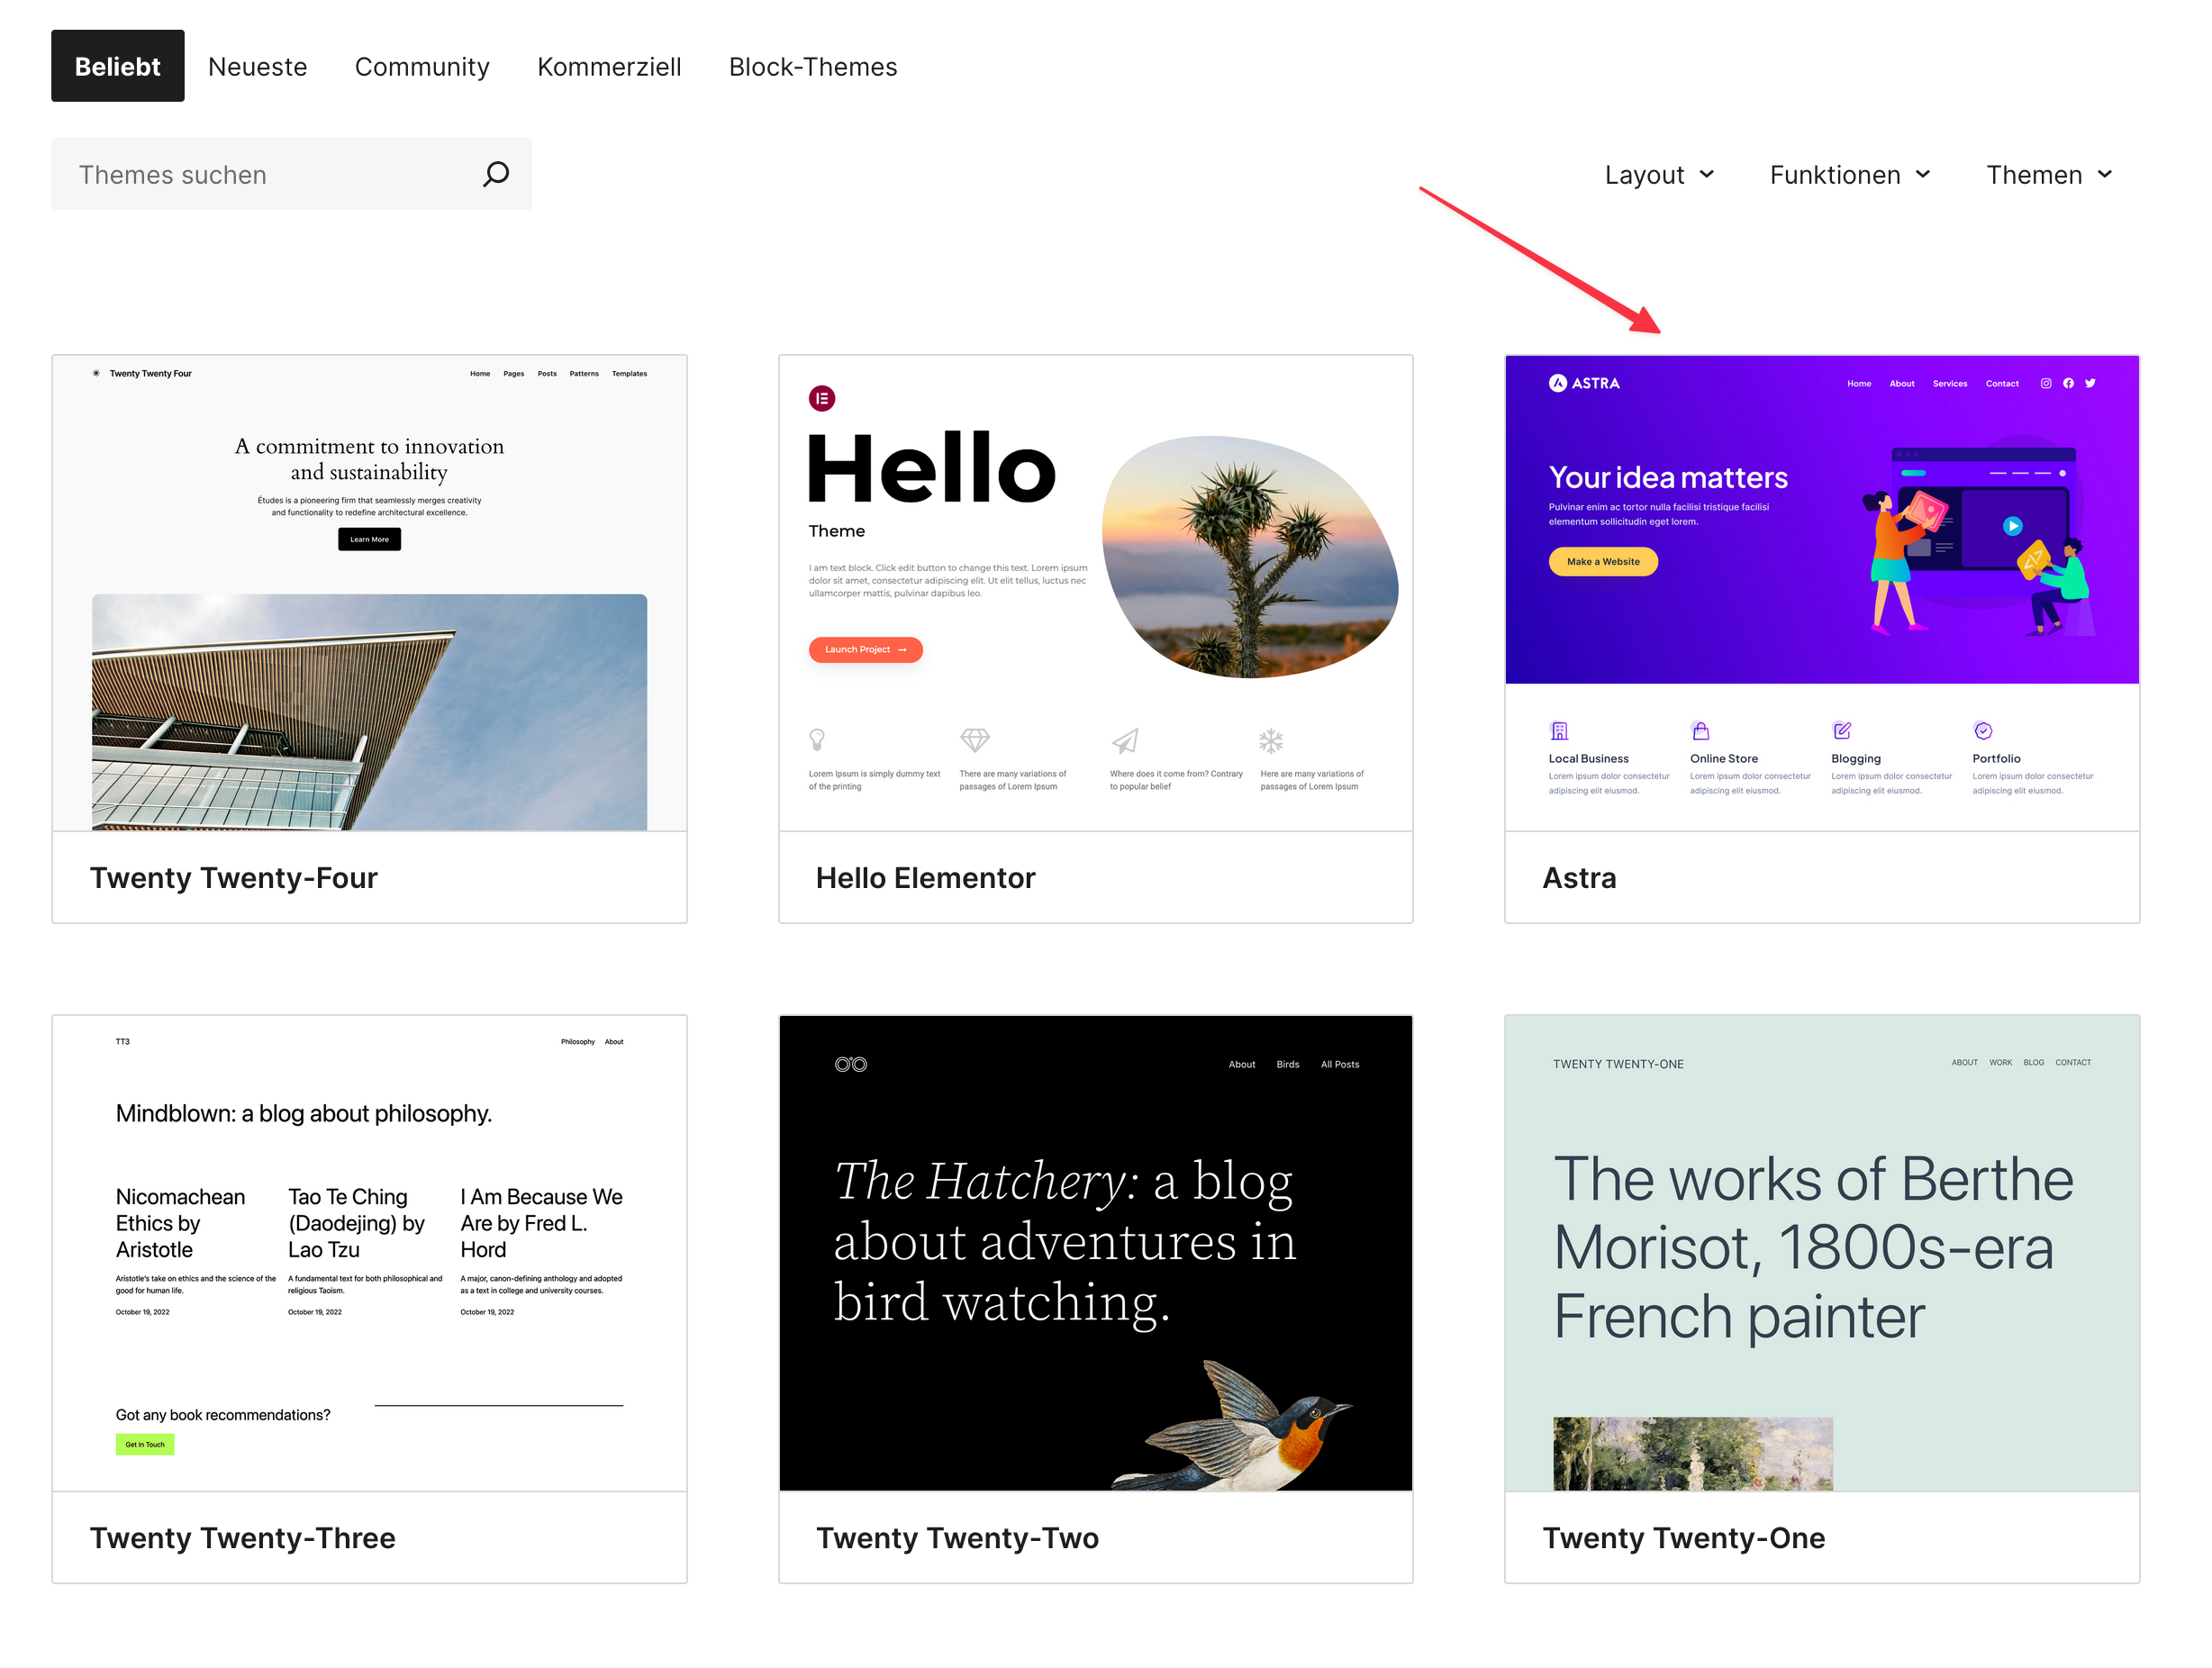This screenshot has height=1668, width=2212.
Task: Click the snowflake icon in Hello preview
Action: [x=1271, y=741]
